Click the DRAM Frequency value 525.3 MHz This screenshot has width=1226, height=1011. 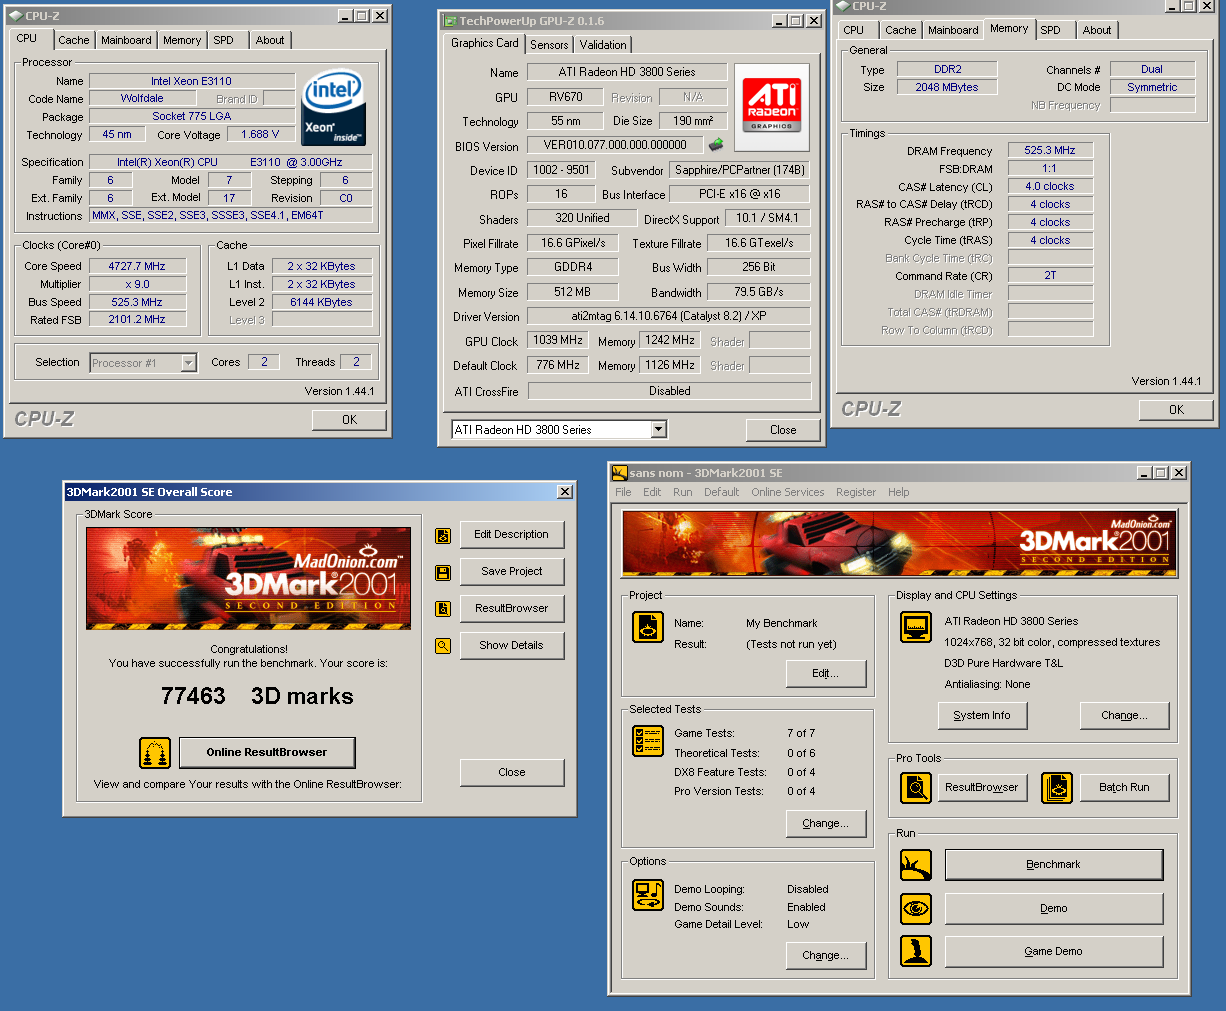1050,150
